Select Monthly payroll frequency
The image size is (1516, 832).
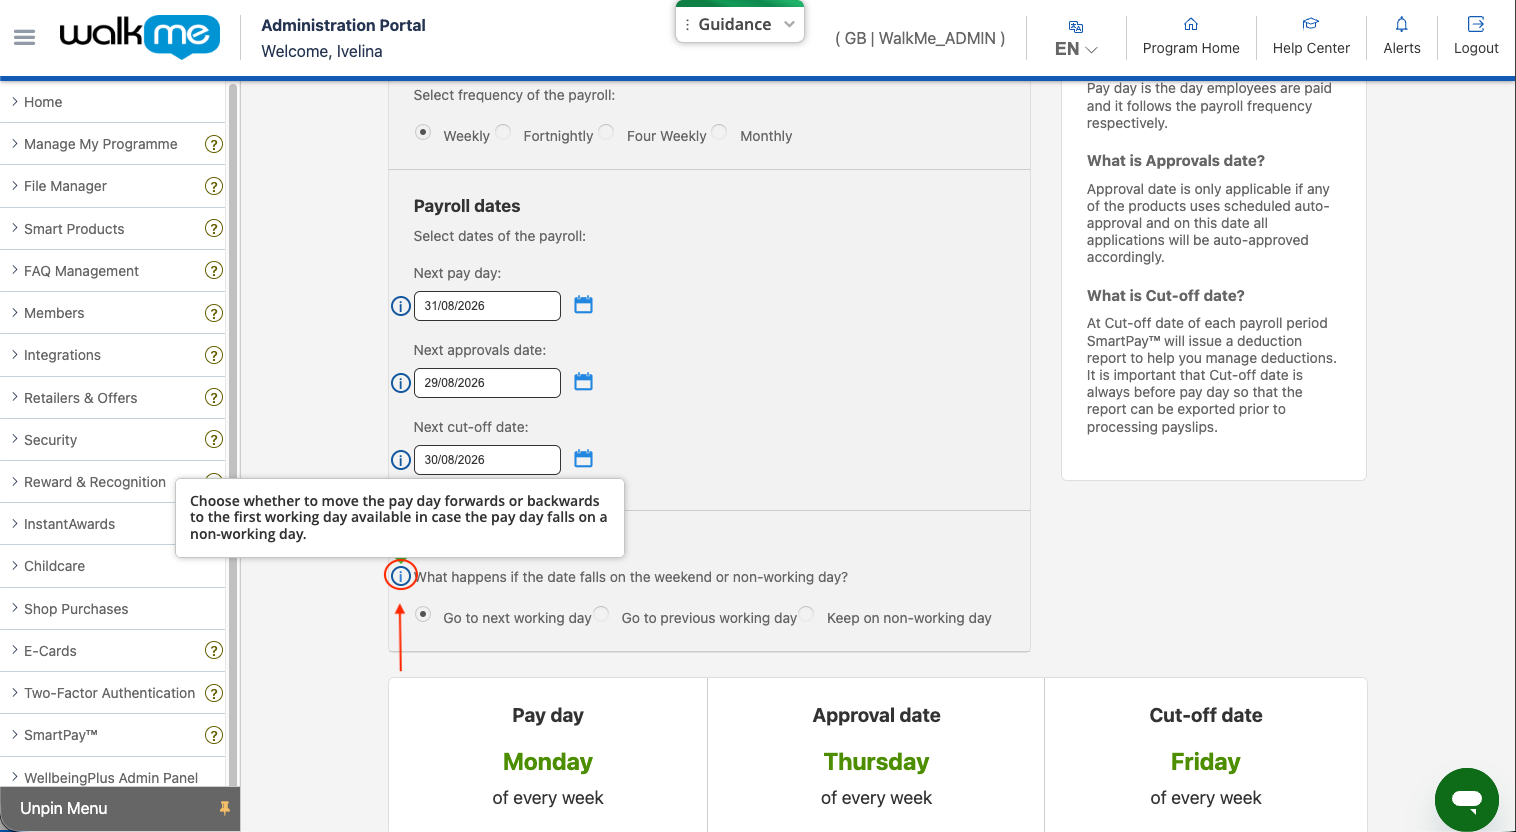(x=719, y=132)
